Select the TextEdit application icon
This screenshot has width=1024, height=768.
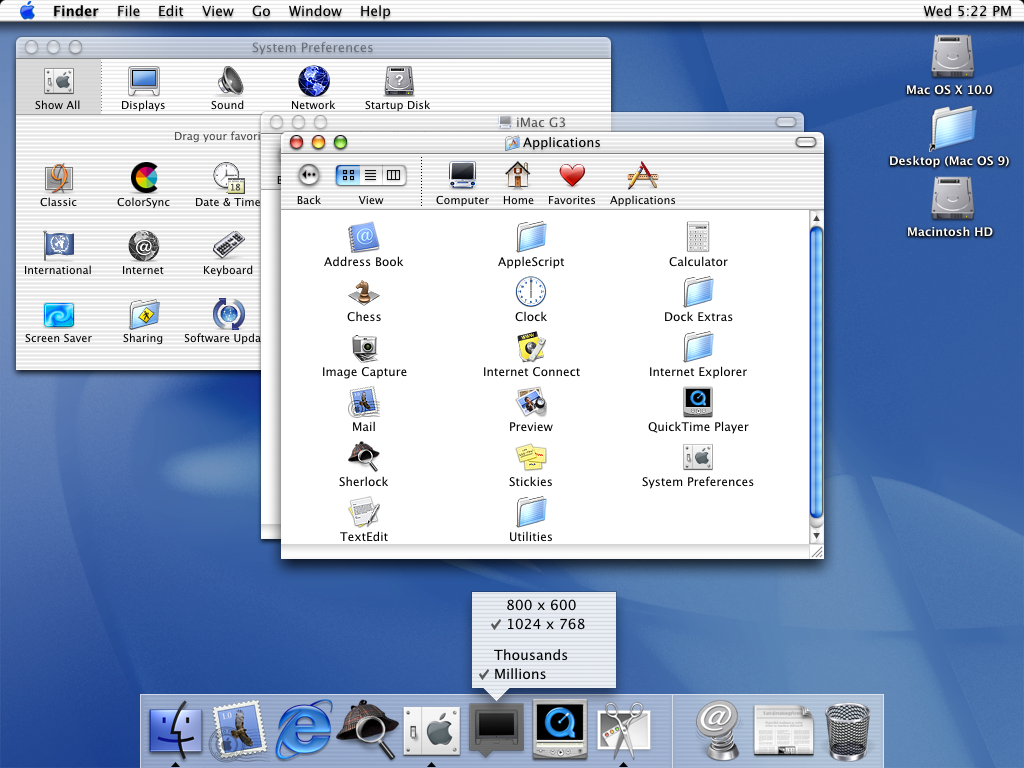pos(364,512)
